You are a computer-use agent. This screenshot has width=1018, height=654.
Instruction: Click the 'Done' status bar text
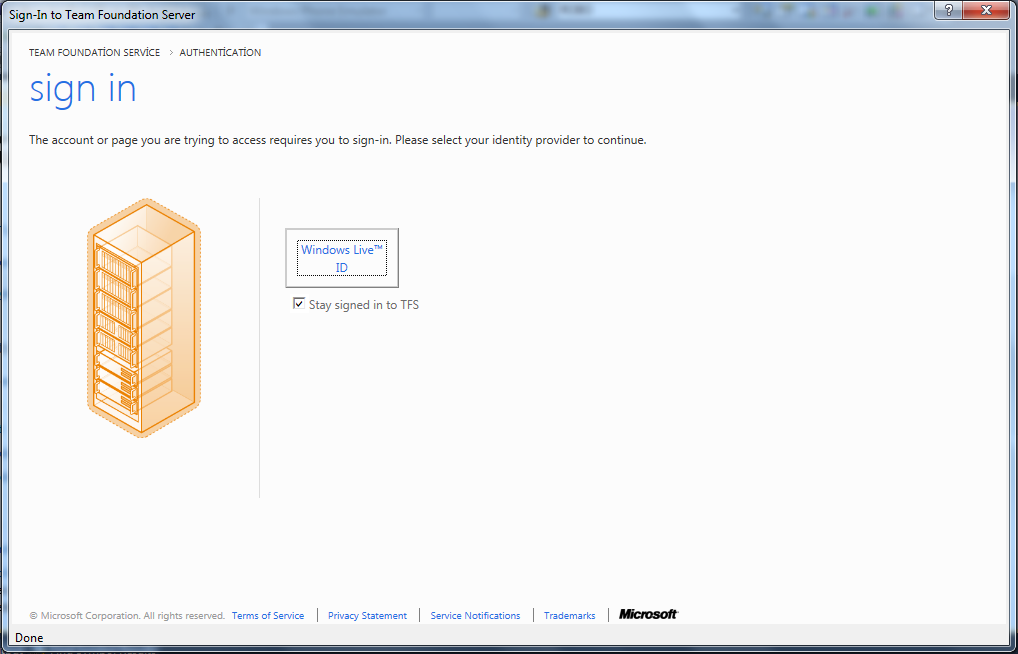[x=29, y=638]
